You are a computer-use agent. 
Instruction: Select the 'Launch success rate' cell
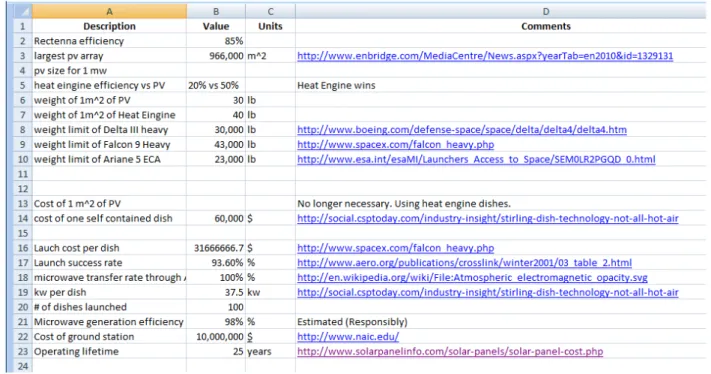[109, 263]
